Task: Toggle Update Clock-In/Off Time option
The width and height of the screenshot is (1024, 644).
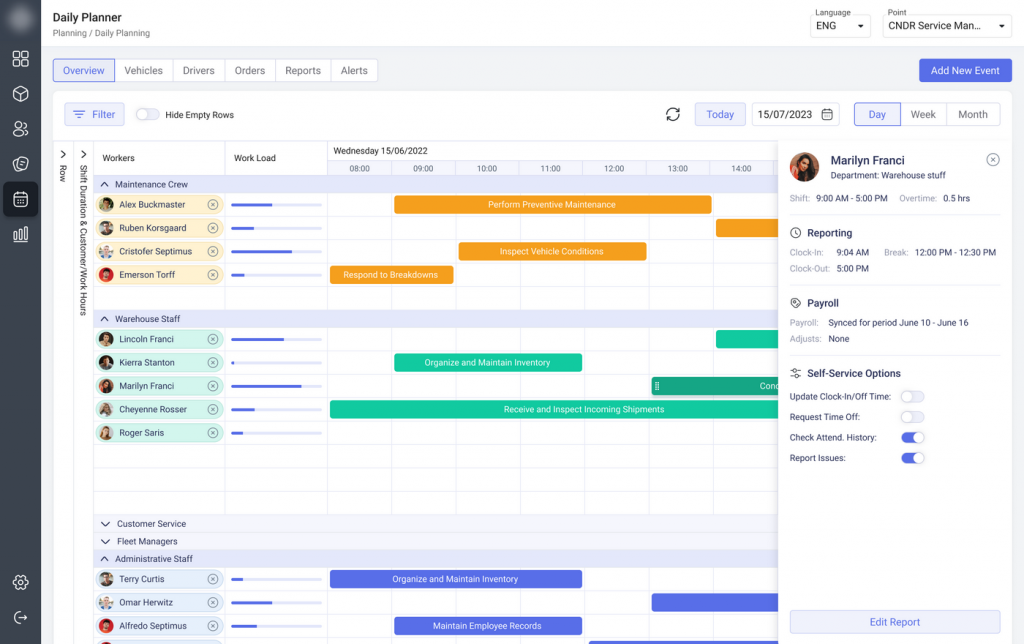Action: 912,396
